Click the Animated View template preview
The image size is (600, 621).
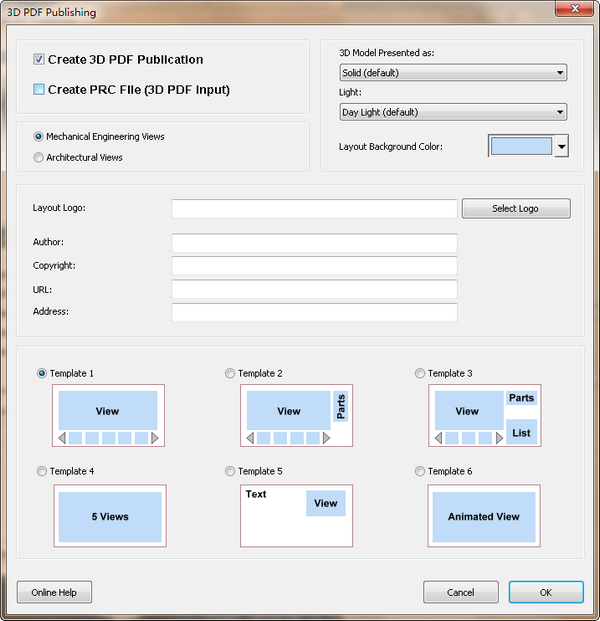(x=484, y=516)
